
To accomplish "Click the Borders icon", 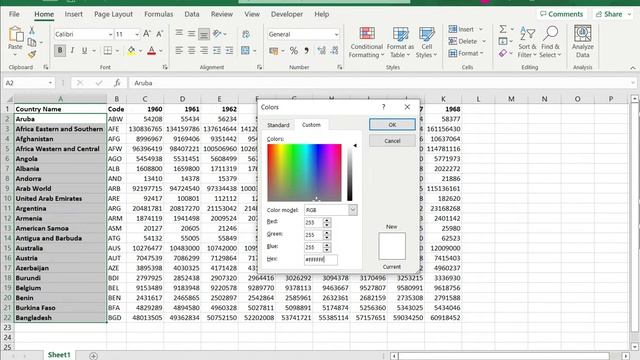I will [x=108, y=50].
